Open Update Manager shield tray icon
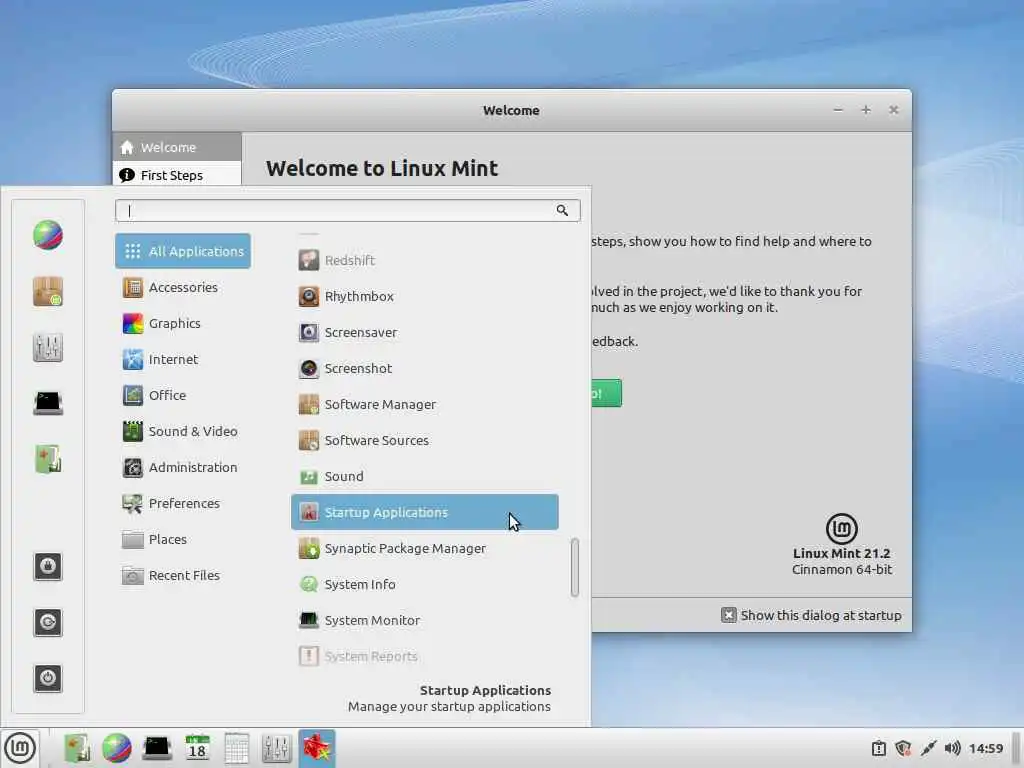Screen dimensions: 1024x768 903,748
